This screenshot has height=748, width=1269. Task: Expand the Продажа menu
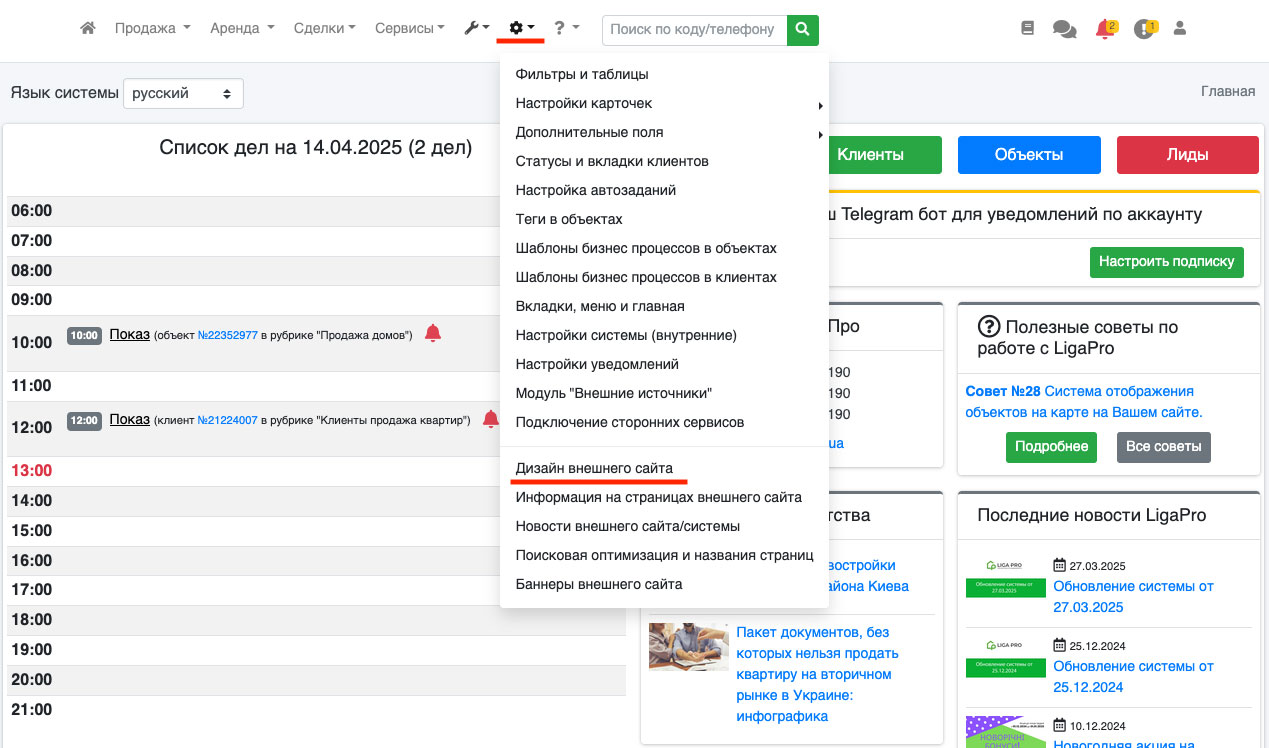pos(152,29)
